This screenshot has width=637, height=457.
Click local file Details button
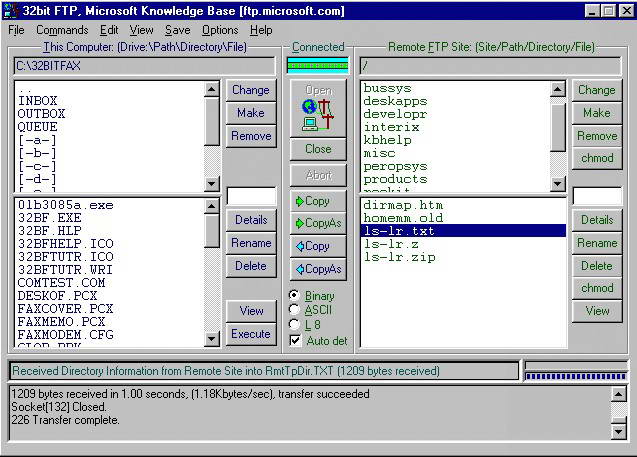point(251,220)
